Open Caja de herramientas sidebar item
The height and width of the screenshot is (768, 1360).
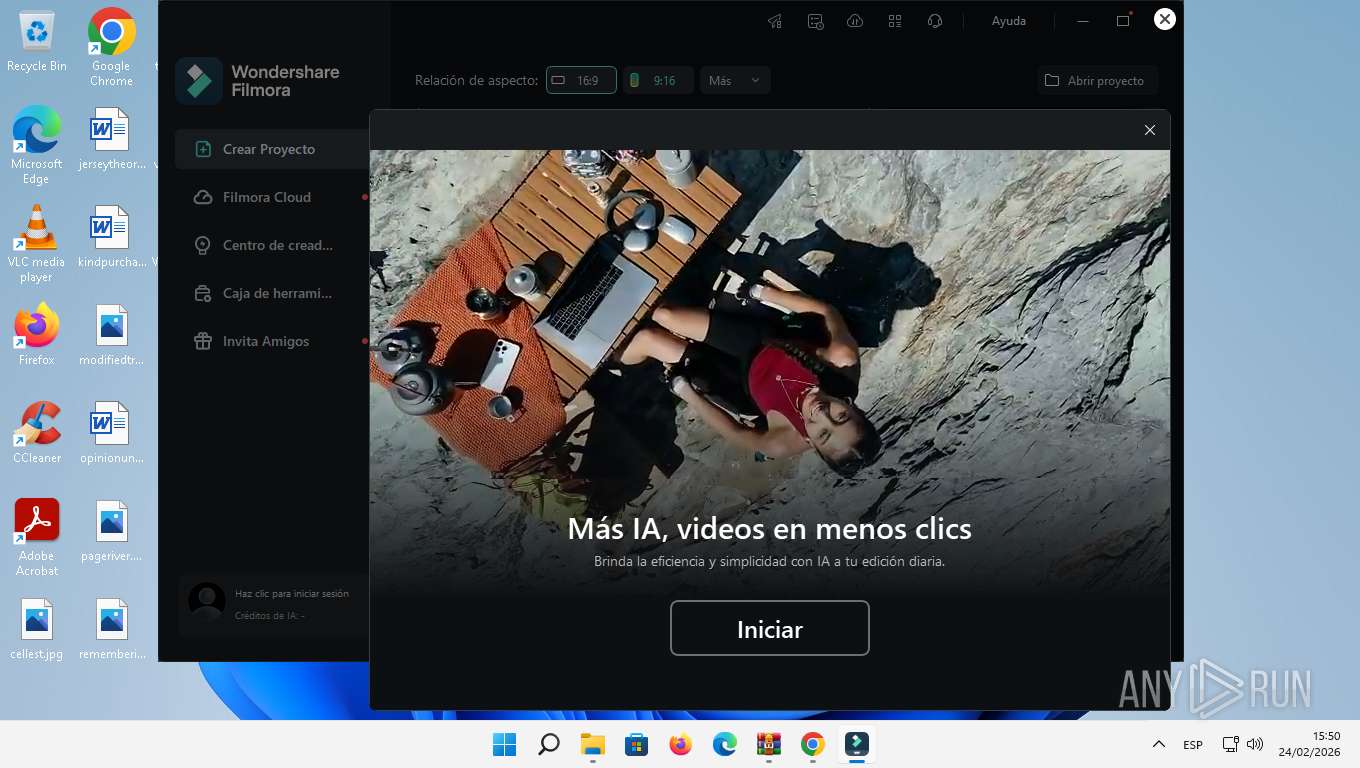[272, 293]
